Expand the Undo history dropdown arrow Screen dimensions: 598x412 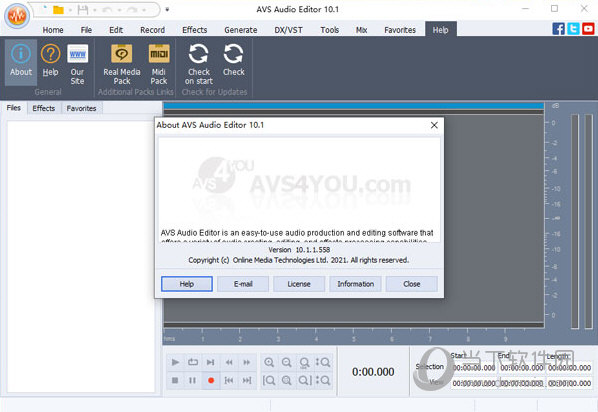pyautogui.click(x=119, y=10)
